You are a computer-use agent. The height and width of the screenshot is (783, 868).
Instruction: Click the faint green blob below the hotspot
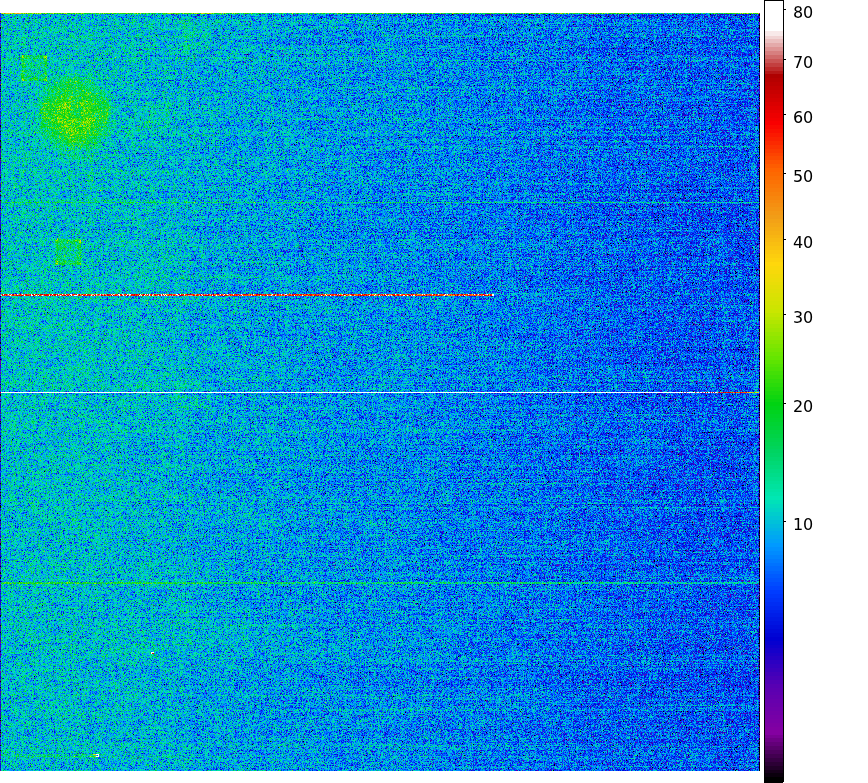pyautogui.click(x=67, y=250)
